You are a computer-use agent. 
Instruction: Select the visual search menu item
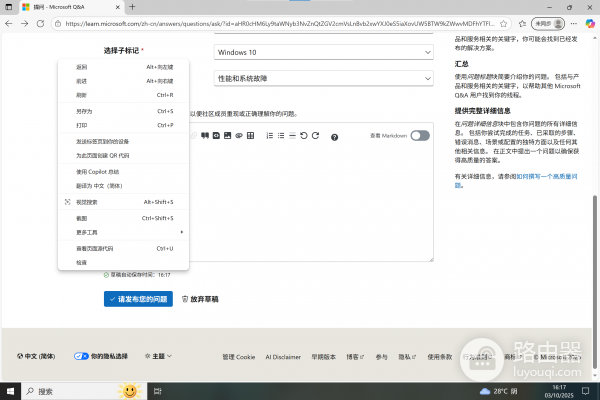(124, 202)
